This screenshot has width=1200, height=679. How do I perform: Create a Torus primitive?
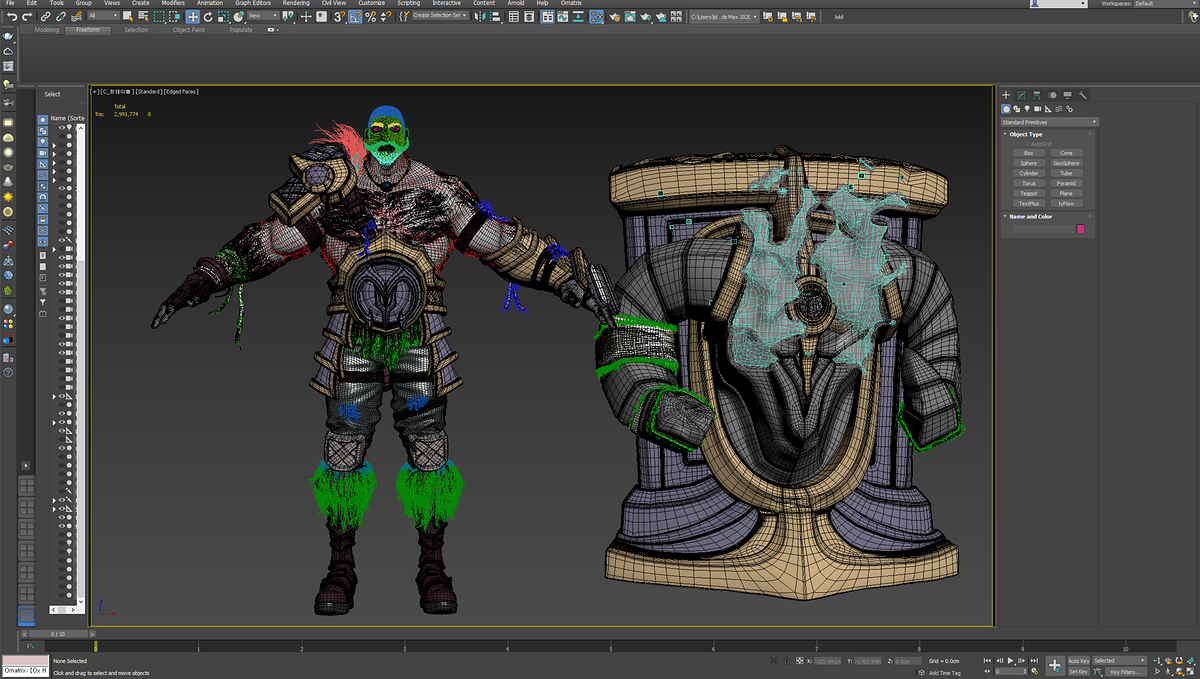(x=1028, y=183)
